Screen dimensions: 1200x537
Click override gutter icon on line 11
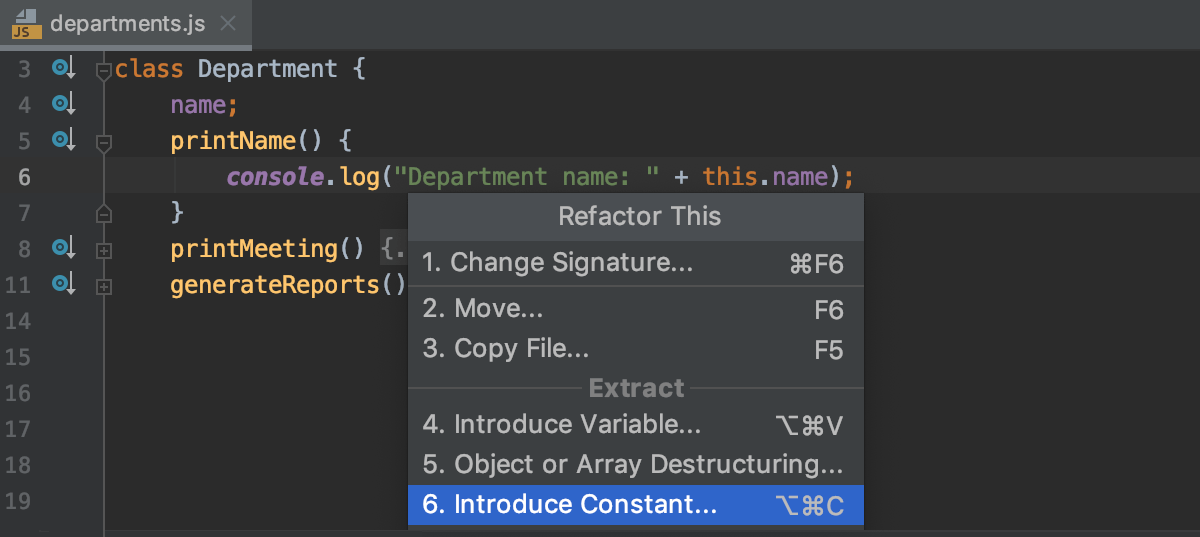click(x=64, y=284)
